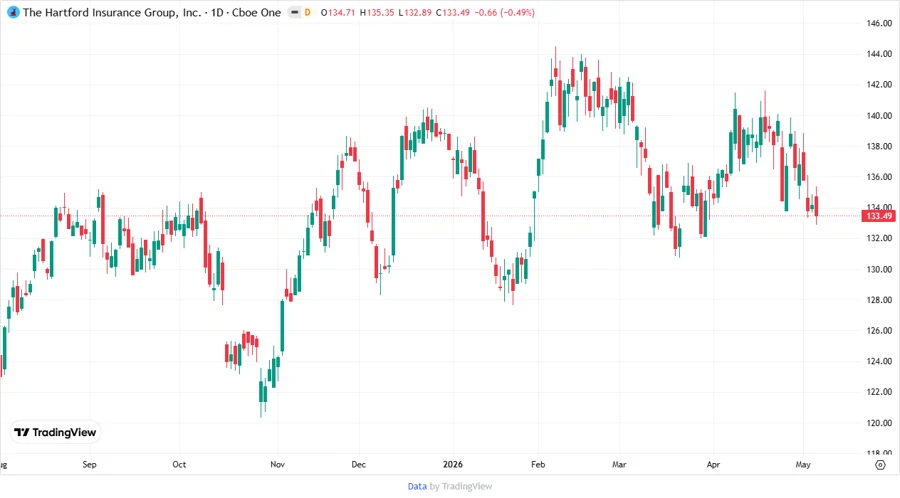
Task: Open chart settings gear icon
Action: (x=880, y=465)
